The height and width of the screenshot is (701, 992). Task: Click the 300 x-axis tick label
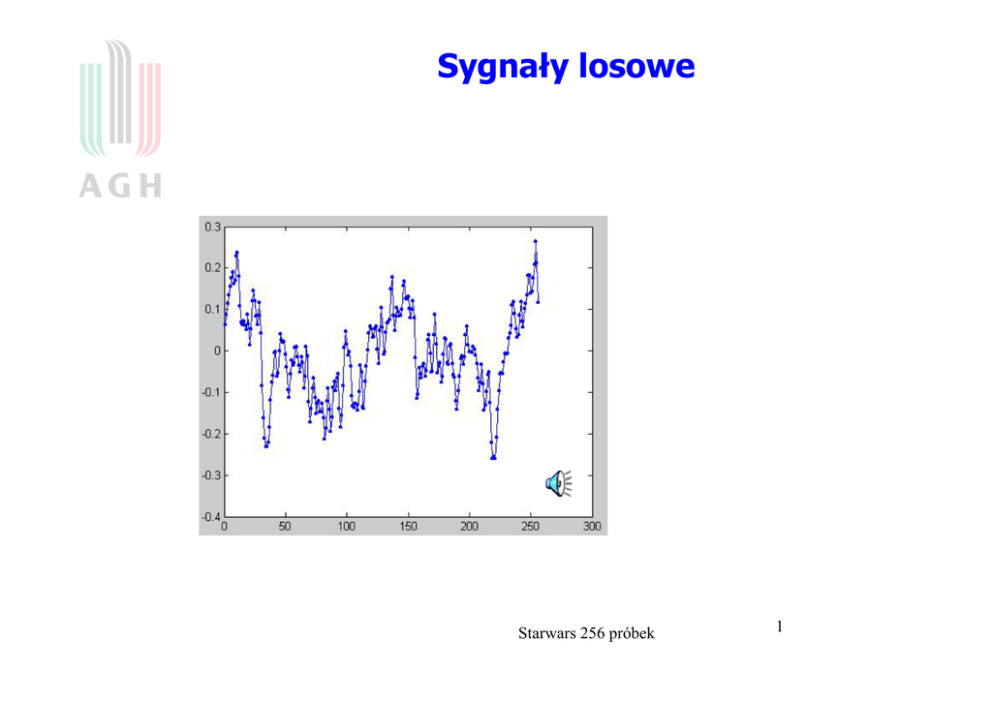coord(592,526)
